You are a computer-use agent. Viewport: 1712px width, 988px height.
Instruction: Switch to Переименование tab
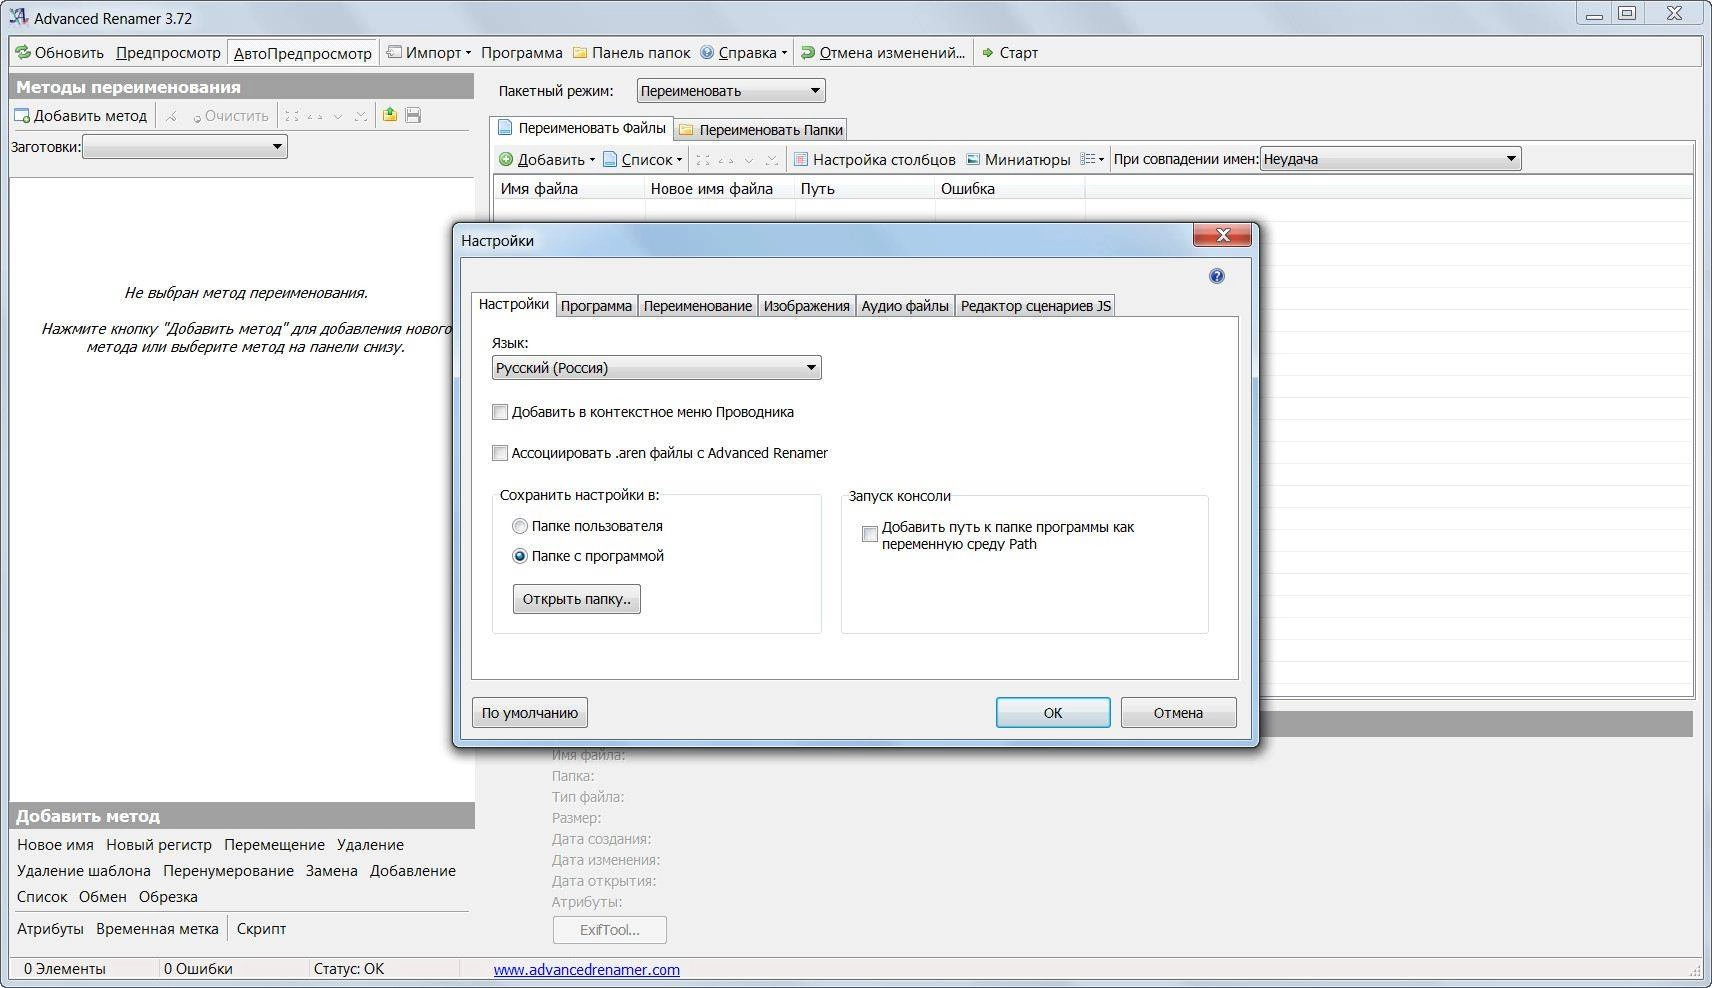tap(698, 306)
